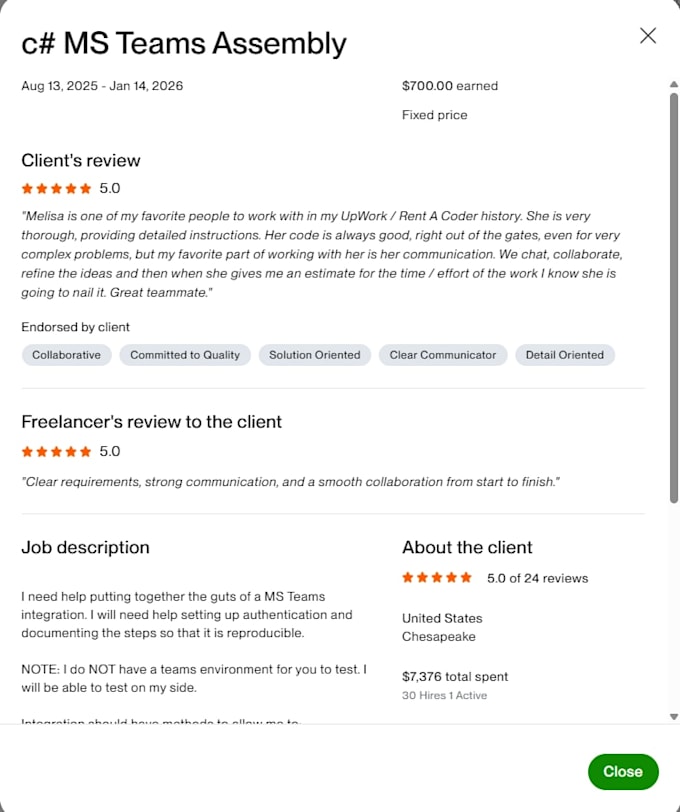Screen dimensions: 680x812
Task: Click the Detail Oriented tag
Action: [565, 355]
